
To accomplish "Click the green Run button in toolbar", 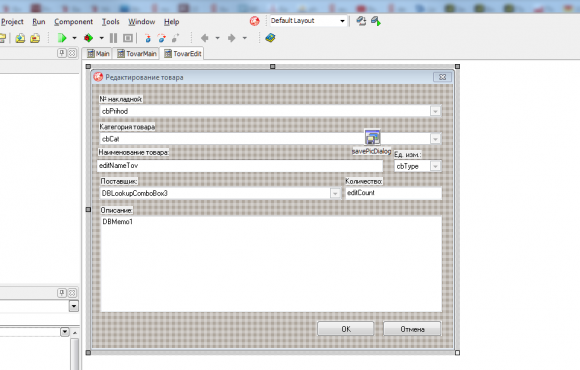I will click(x=62, y=38).
